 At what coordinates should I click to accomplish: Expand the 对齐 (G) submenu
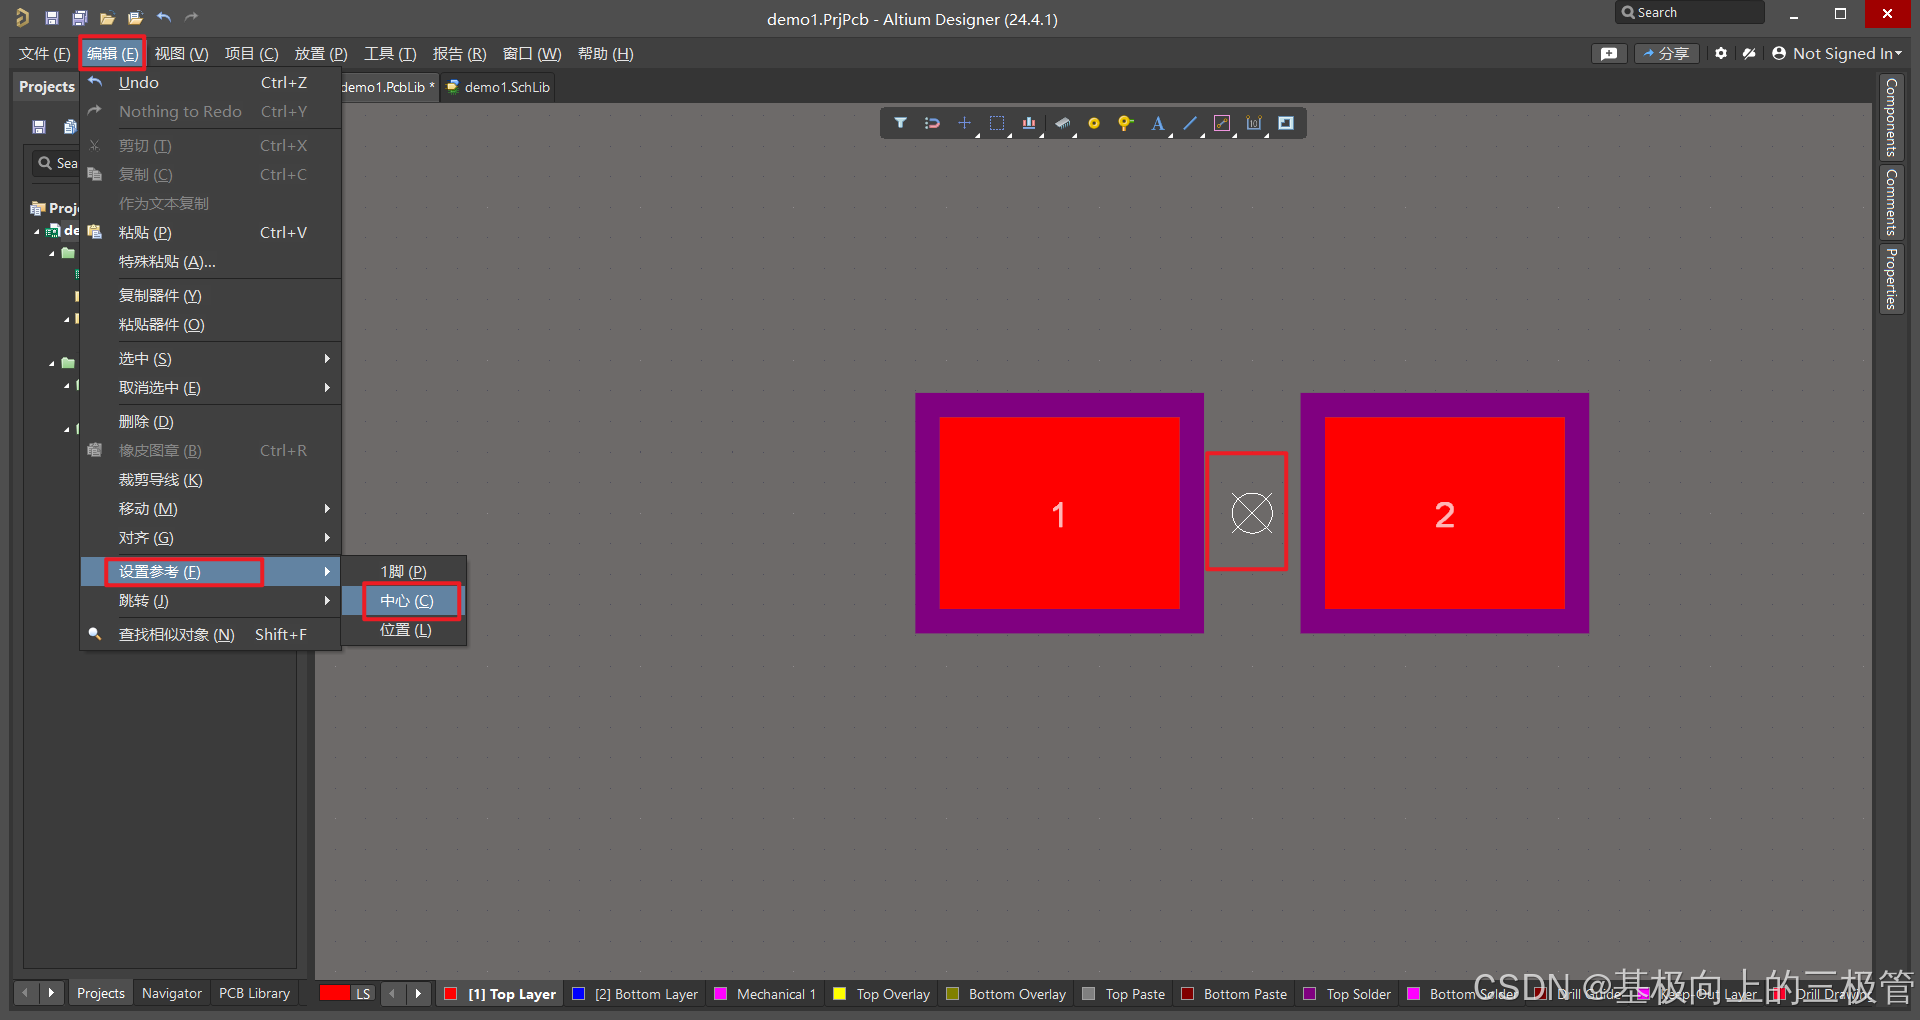(211, 537)
